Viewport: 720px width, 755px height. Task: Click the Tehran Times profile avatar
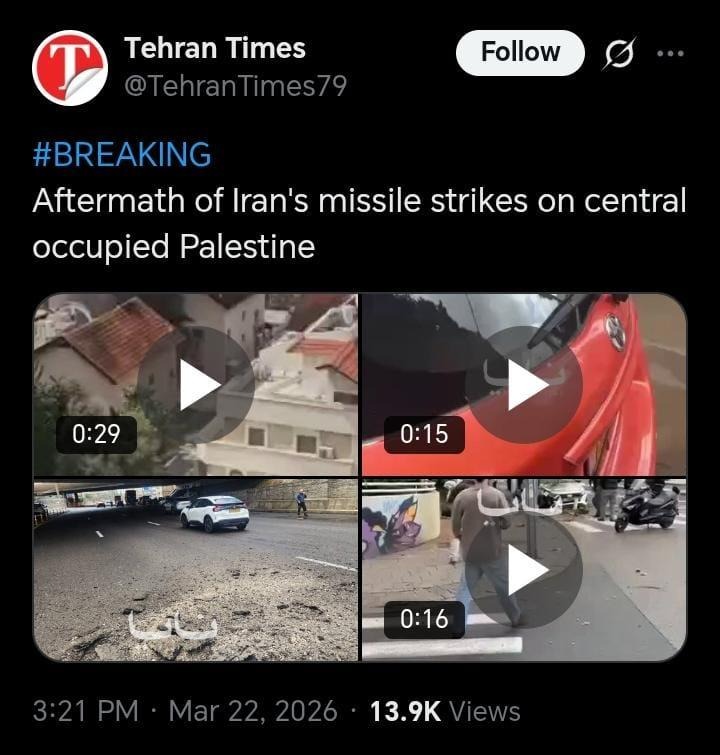coord(70,67)
